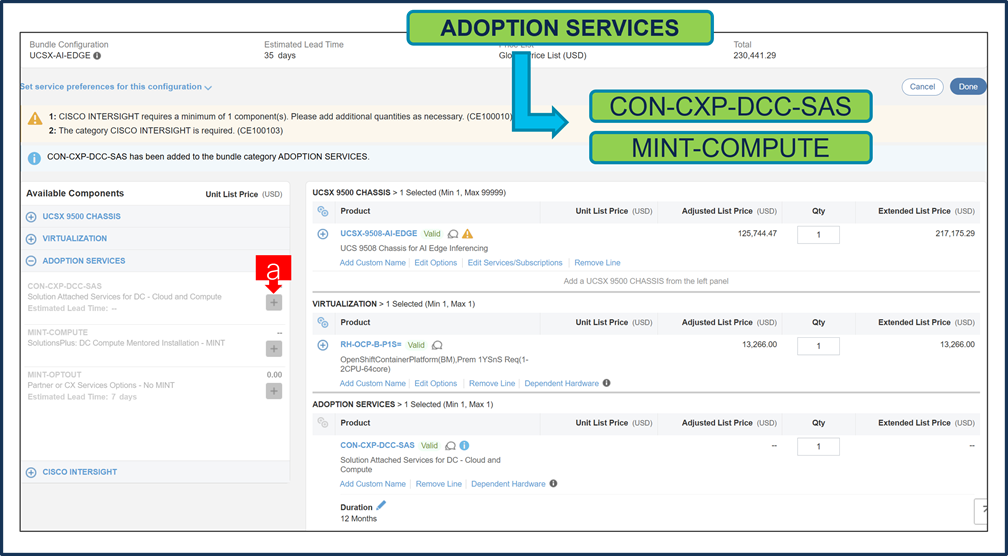Click support headset icon for RH-OCP-B-P1S=
Viewport: 1008px width, 556px height.
pos(437,345)
